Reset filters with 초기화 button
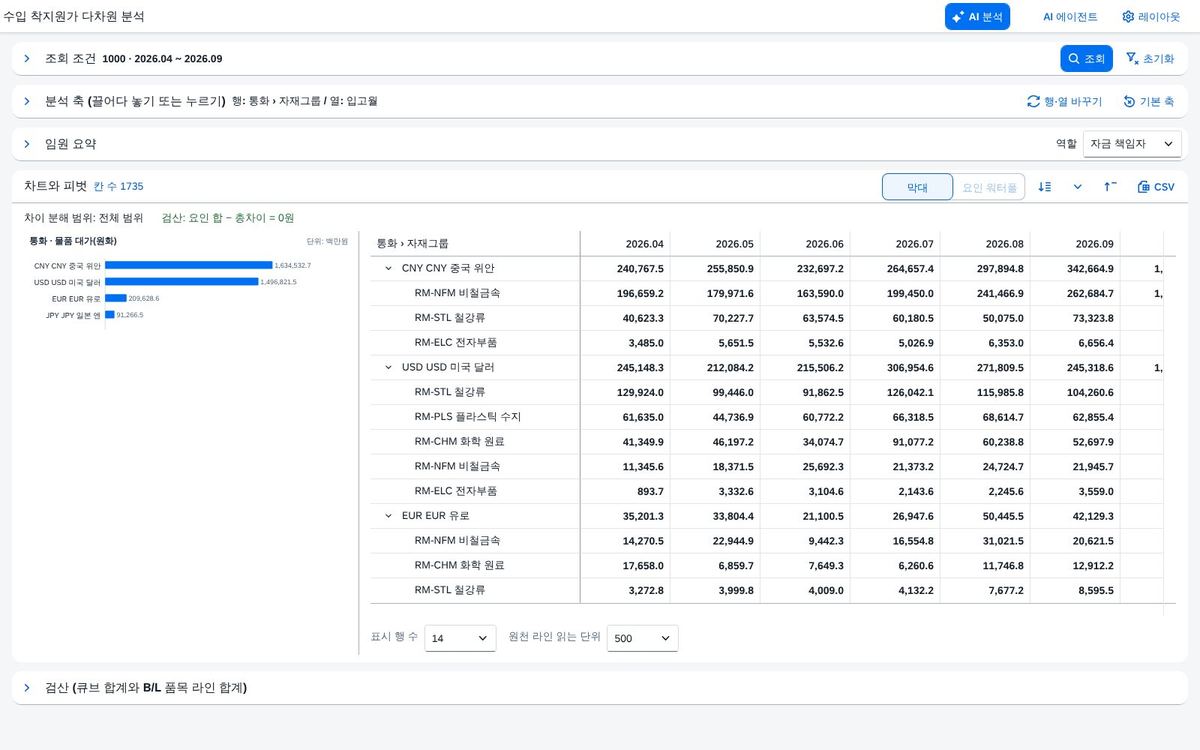Screen dimensions: 1200x750 1150,59
